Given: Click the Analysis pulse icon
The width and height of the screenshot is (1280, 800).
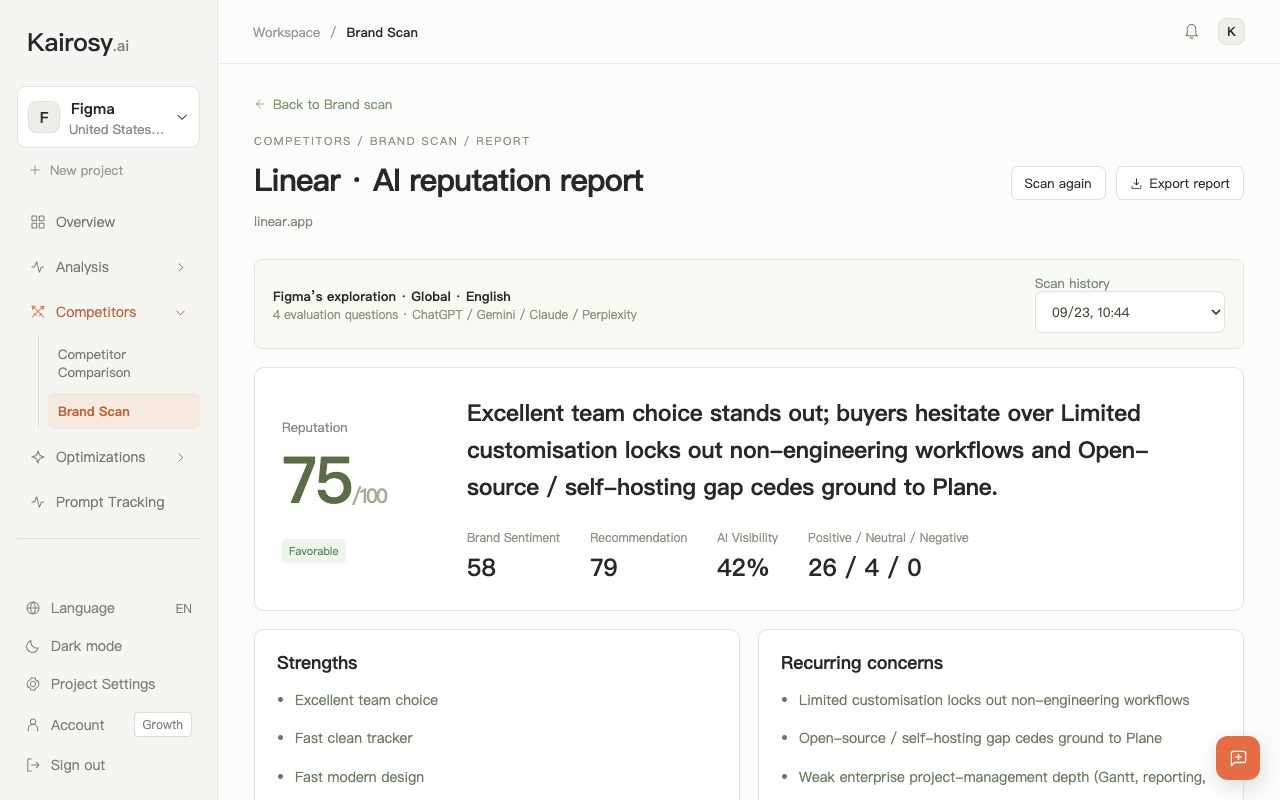Looking at the screenshot, I should click(38, 267).
